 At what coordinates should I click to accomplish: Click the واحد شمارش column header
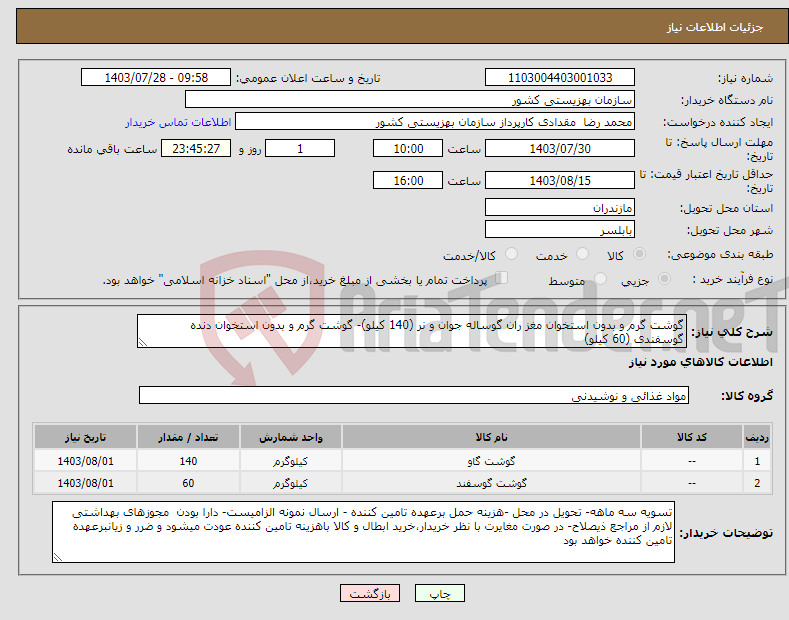pyautogui.click(x=290, y=437)
